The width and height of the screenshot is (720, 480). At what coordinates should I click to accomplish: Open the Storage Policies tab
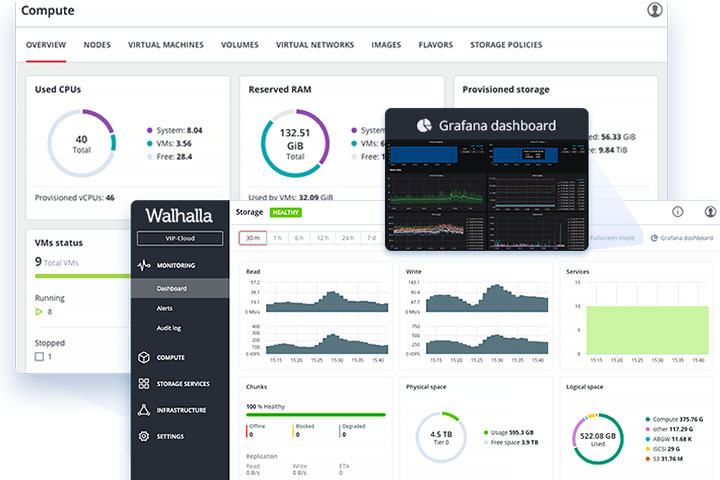coord(506,45)
